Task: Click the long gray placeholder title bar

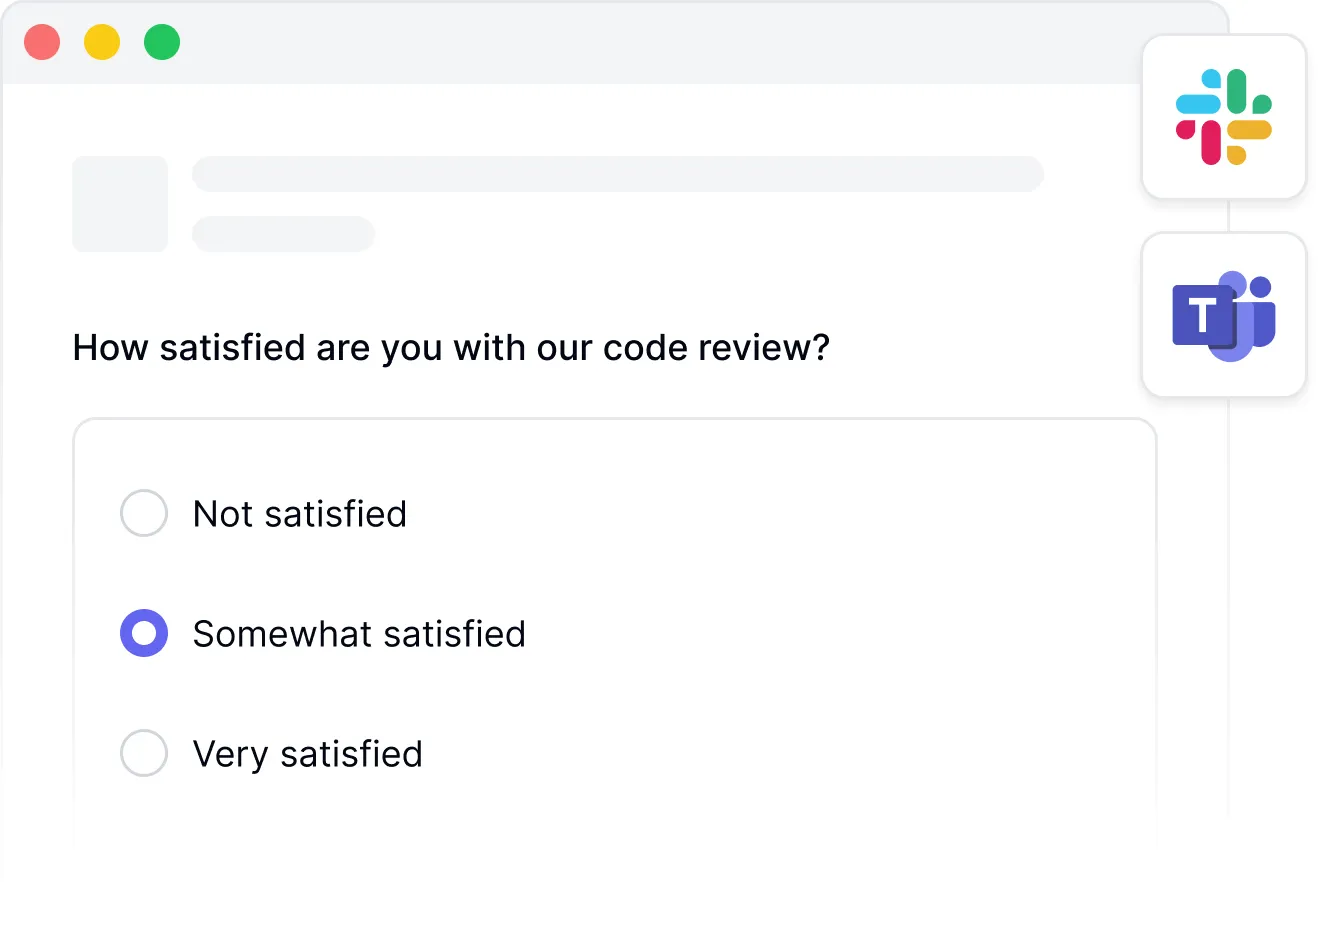Action: tap(617, 174)
